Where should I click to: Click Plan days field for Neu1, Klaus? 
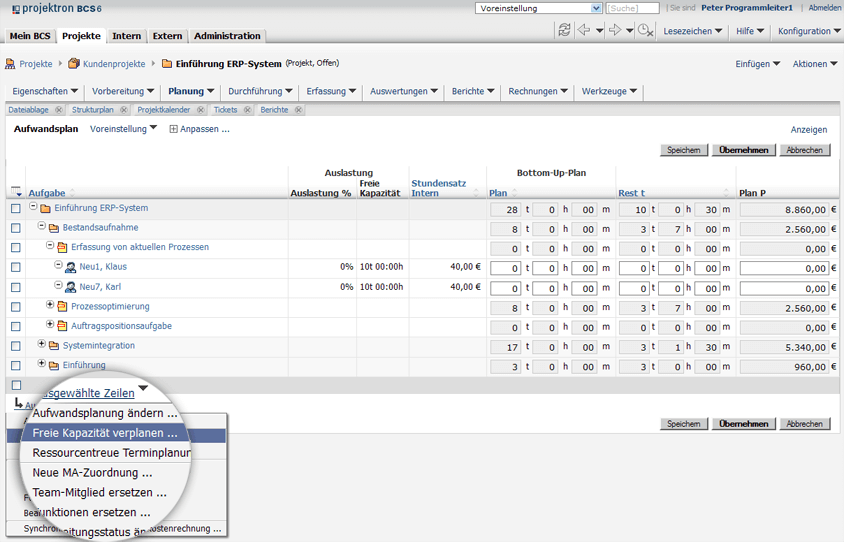[x=505, y=268]
